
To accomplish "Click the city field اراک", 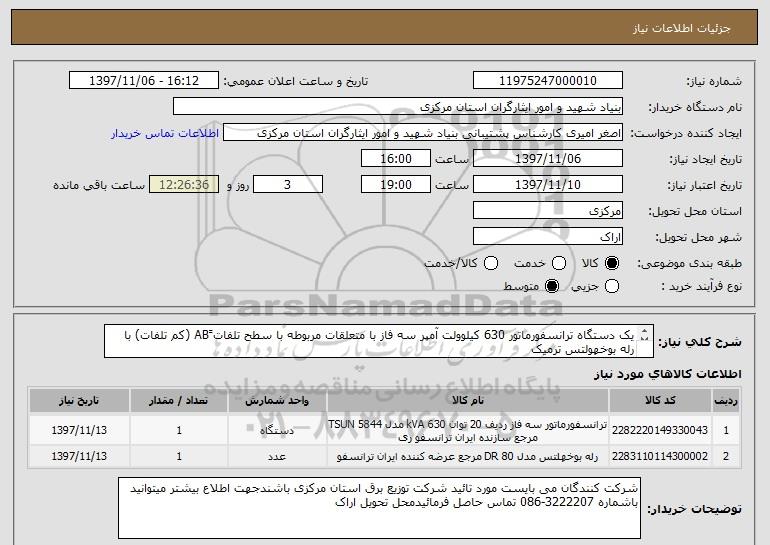I will (548, 237).
